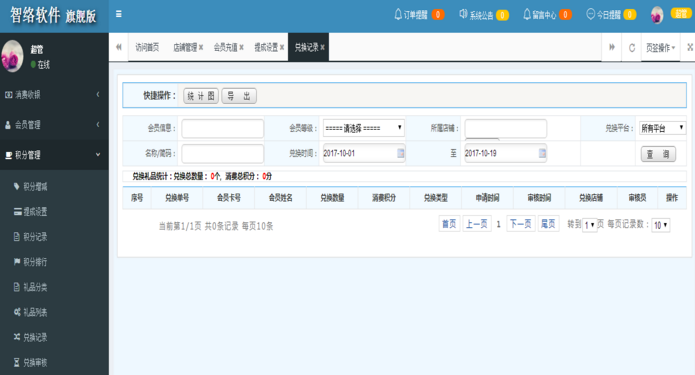Open the 订单提醒 bell notification
This screenshot has width=695, height=375.
[398, 15]
